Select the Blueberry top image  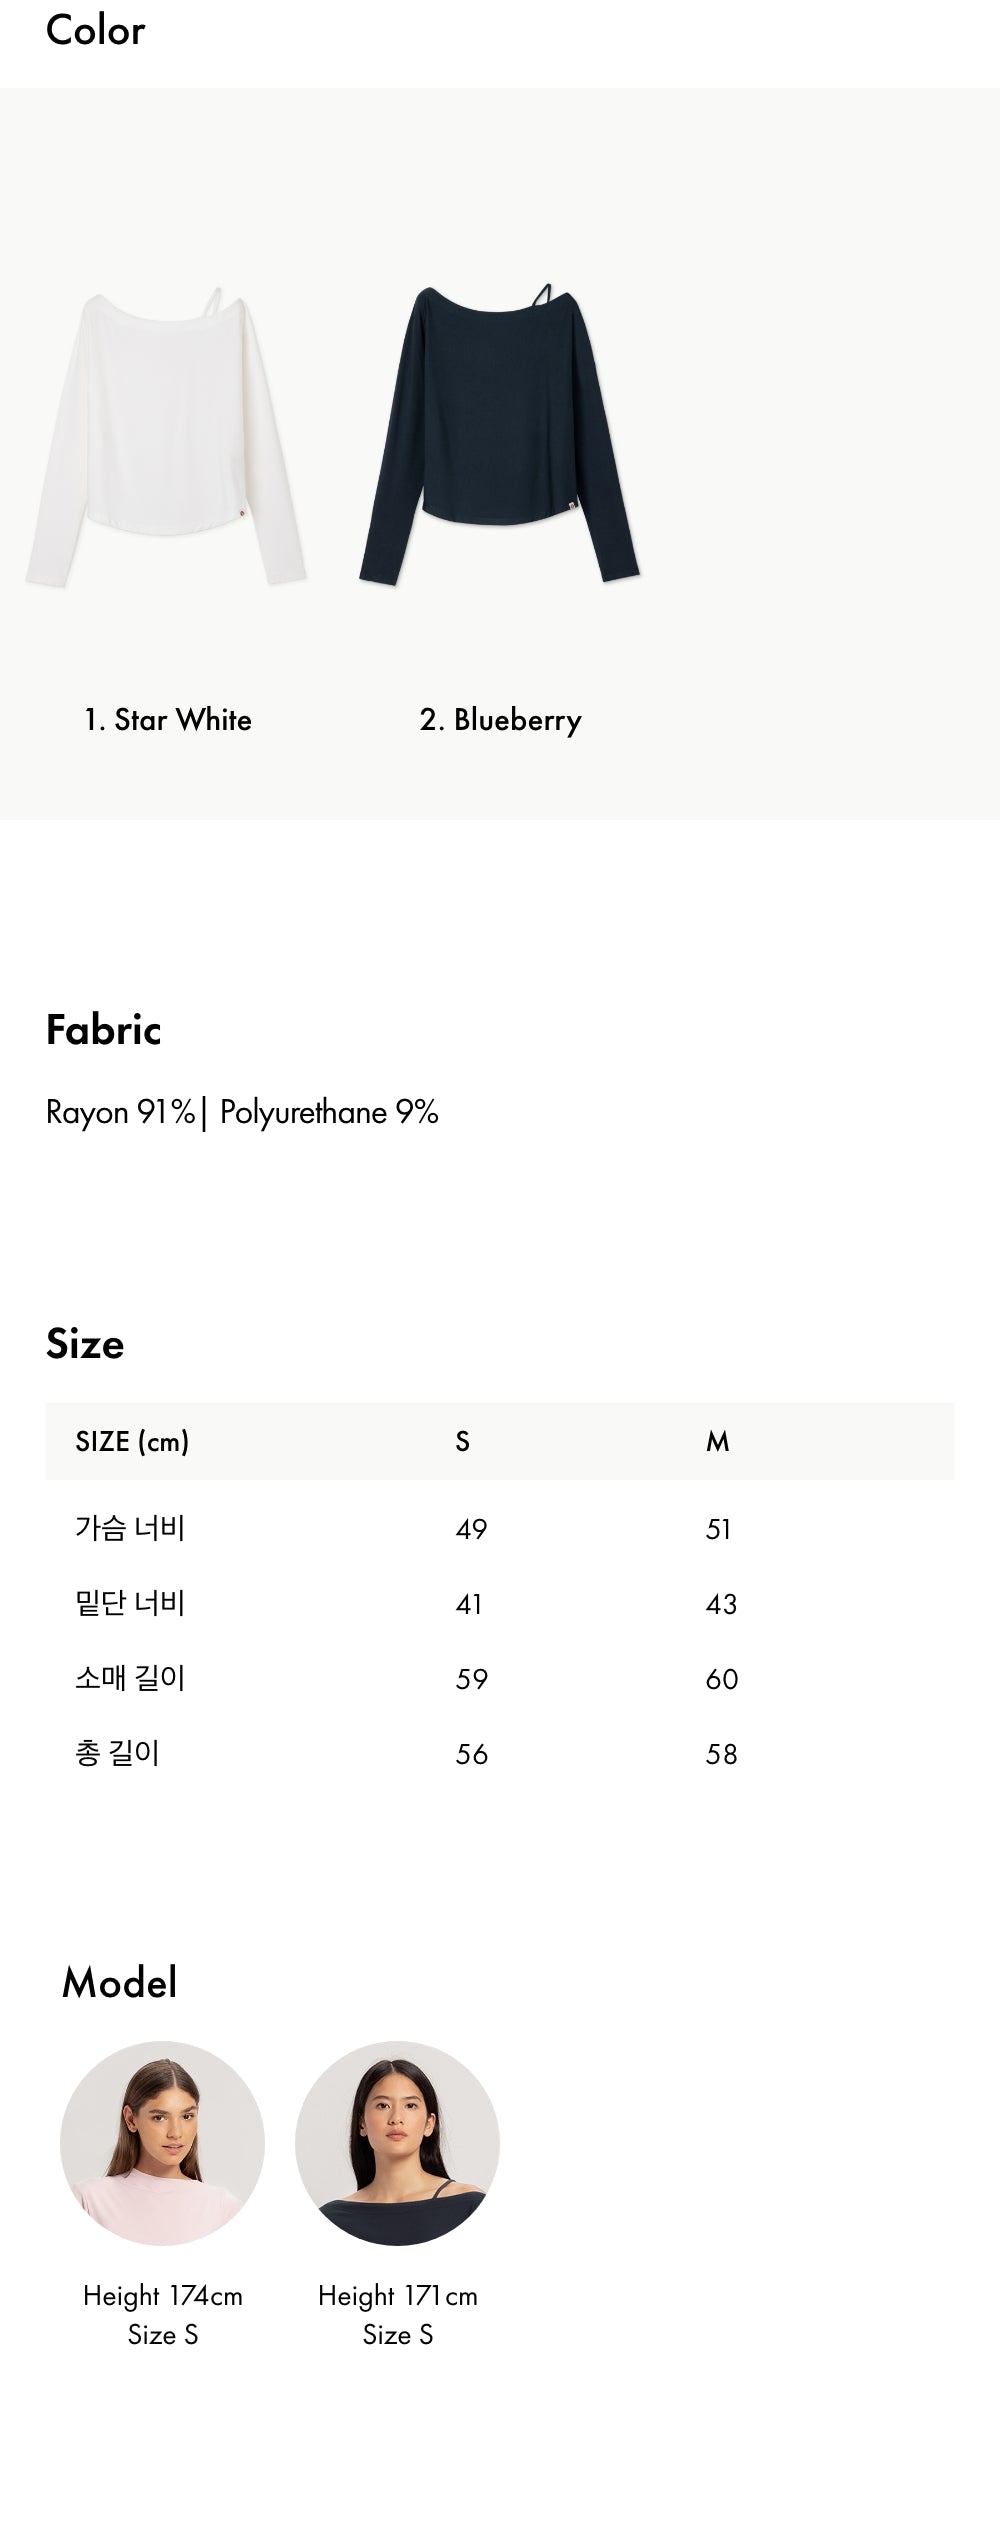point(500,434)
